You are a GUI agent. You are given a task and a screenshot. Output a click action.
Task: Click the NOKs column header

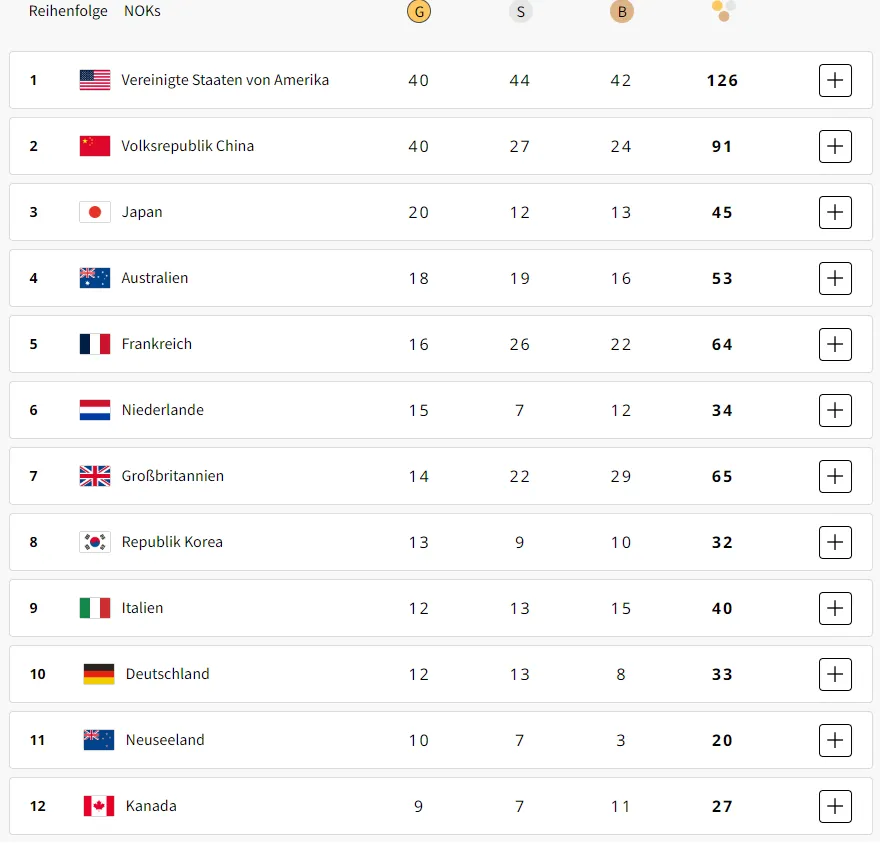click(142, 11)
